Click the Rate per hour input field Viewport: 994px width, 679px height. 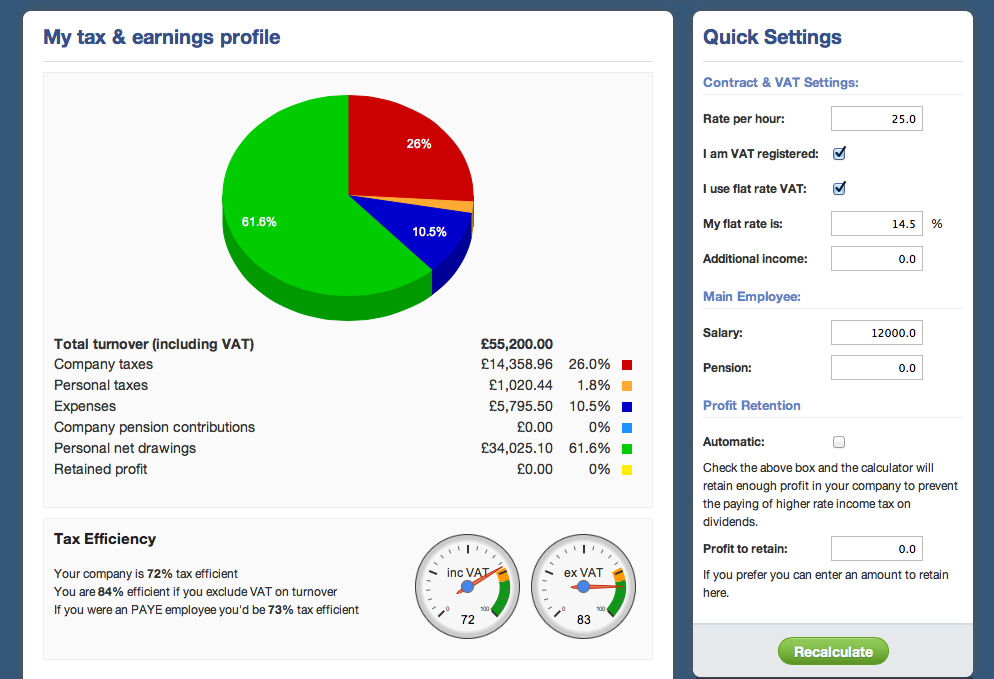[876, 119]
